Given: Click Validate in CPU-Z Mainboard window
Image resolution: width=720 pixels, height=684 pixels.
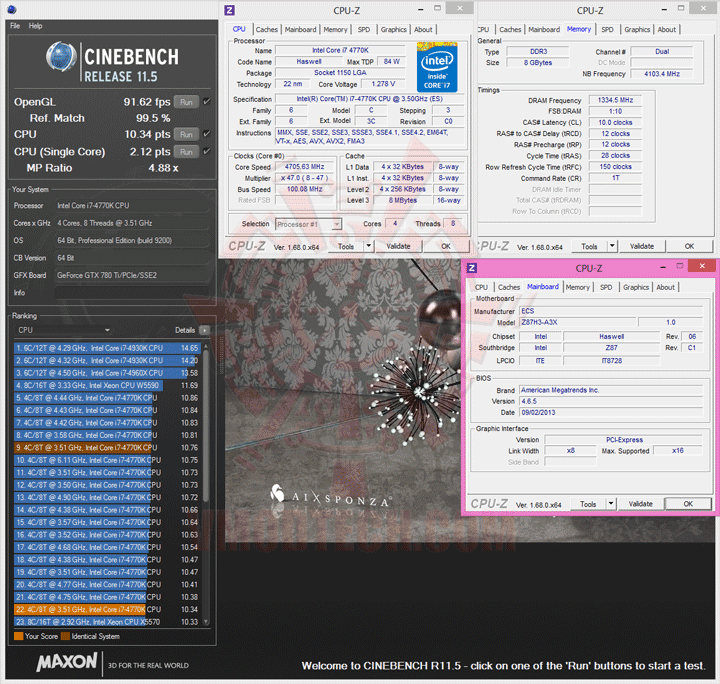Looking at the screenshot, I should (640, 504).
